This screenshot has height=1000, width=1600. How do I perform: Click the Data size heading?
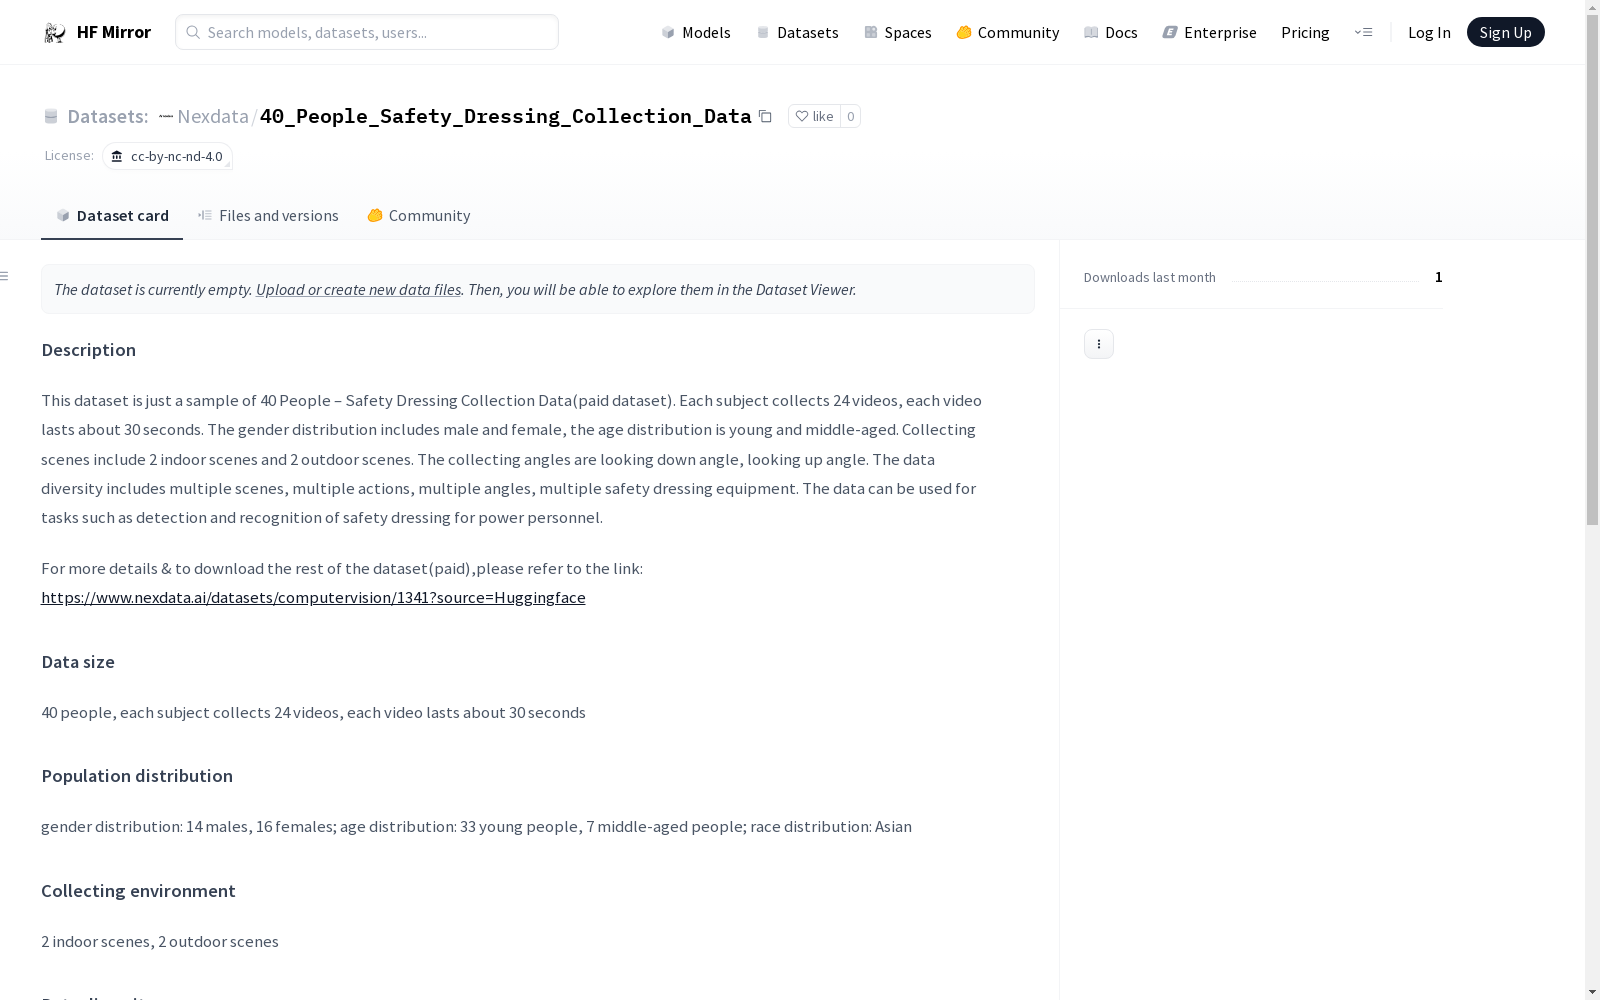click(x=78, y=662)
